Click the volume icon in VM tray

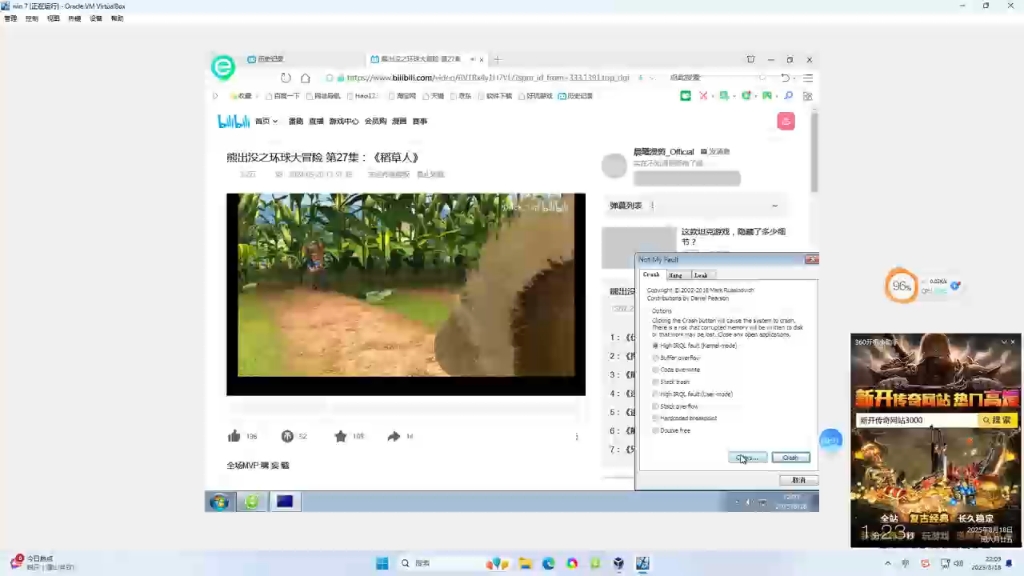point(748,502)
